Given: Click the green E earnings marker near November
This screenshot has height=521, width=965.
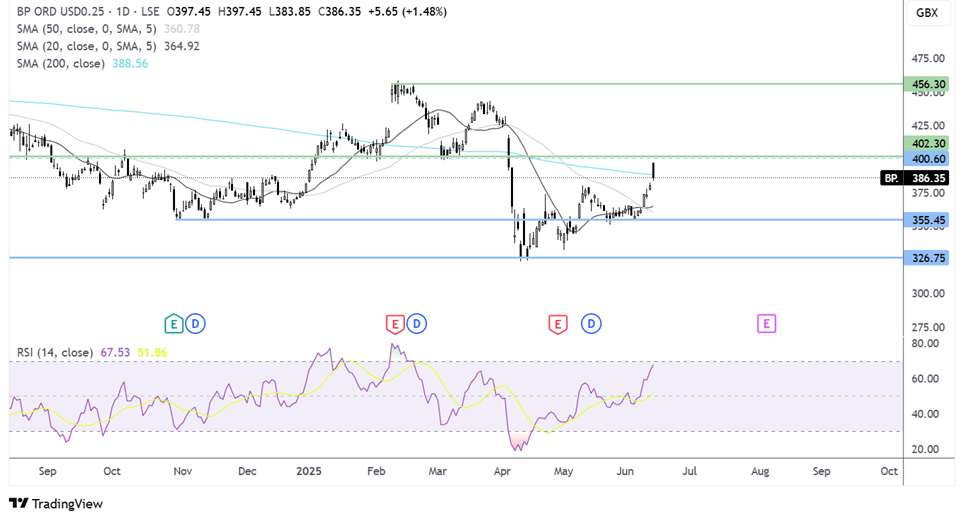Looking at the screenshot, I should 174,324.
